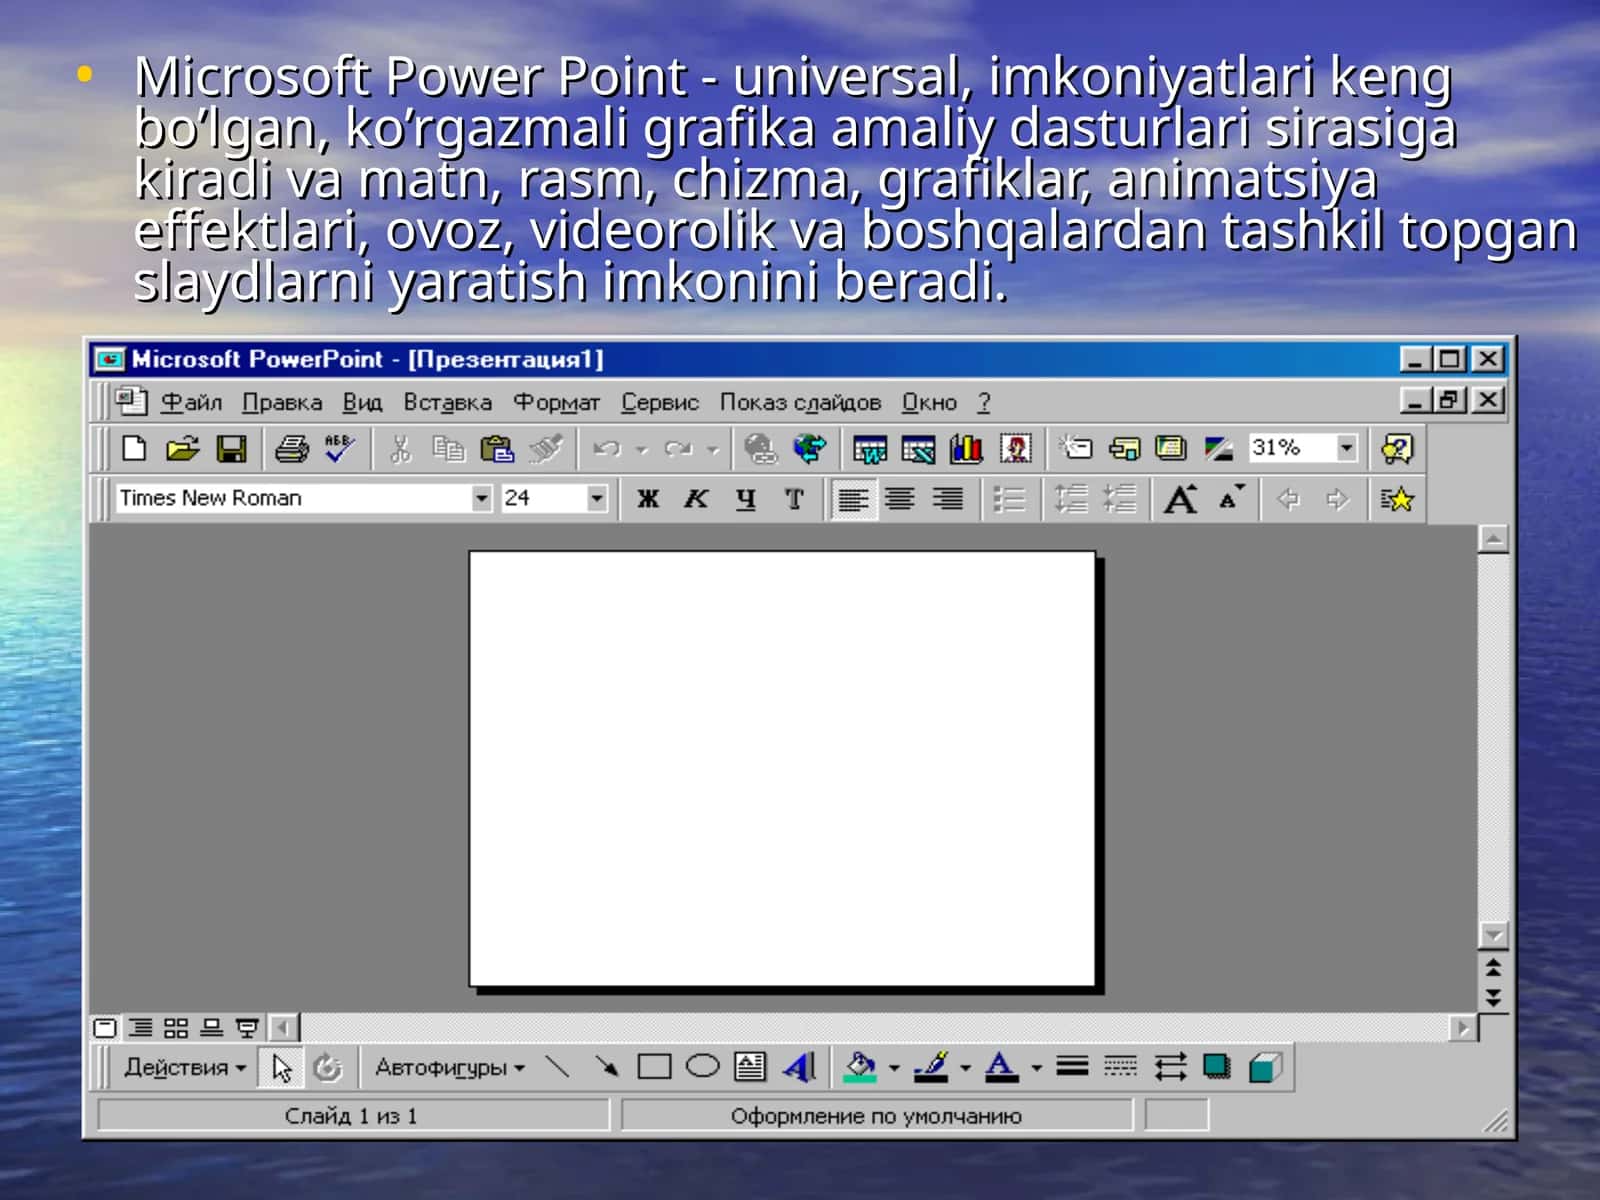Image resolution: width=1600 pixels, height=1200 pixels.
Task: Open the 31% zoom dropdown
Action: click(x=1347, y=448)
